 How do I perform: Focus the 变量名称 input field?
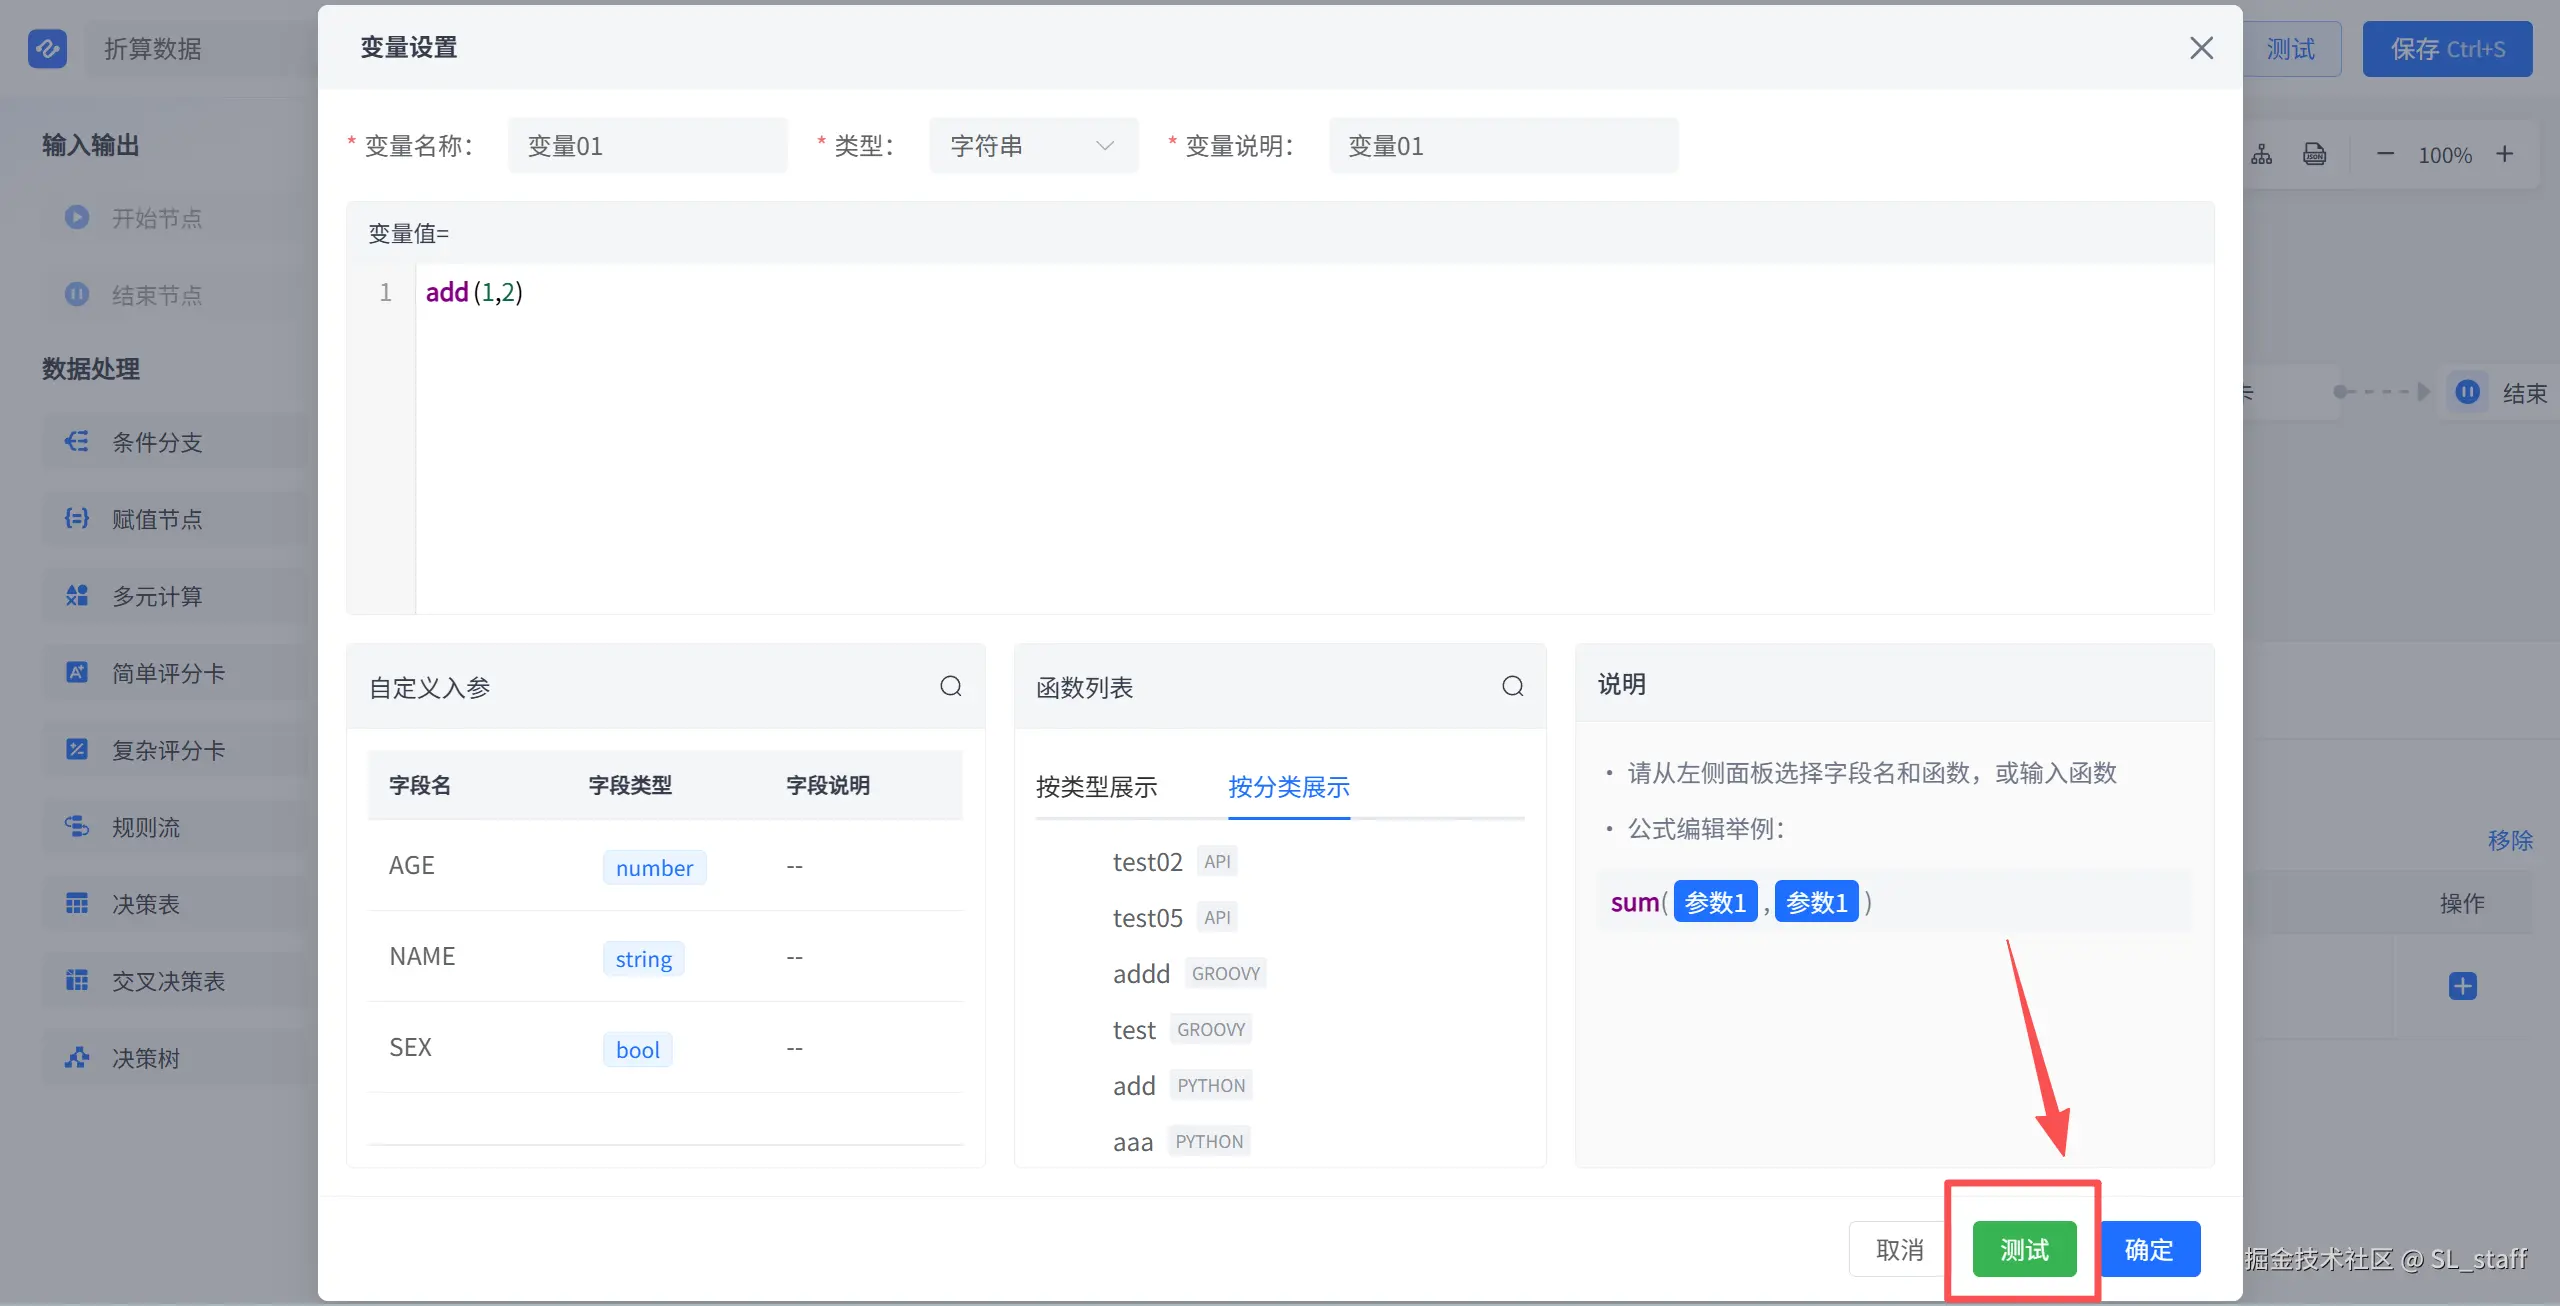(647, 146)
